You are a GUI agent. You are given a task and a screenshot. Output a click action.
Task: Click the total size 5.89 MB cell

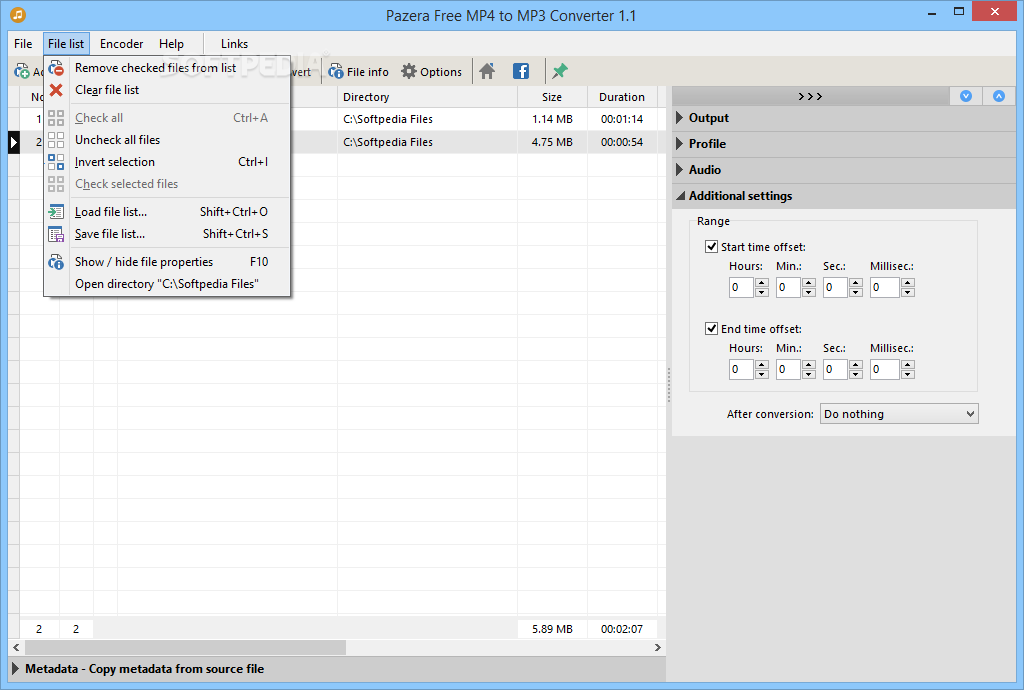pyautogui.click(x=552, y=629)
